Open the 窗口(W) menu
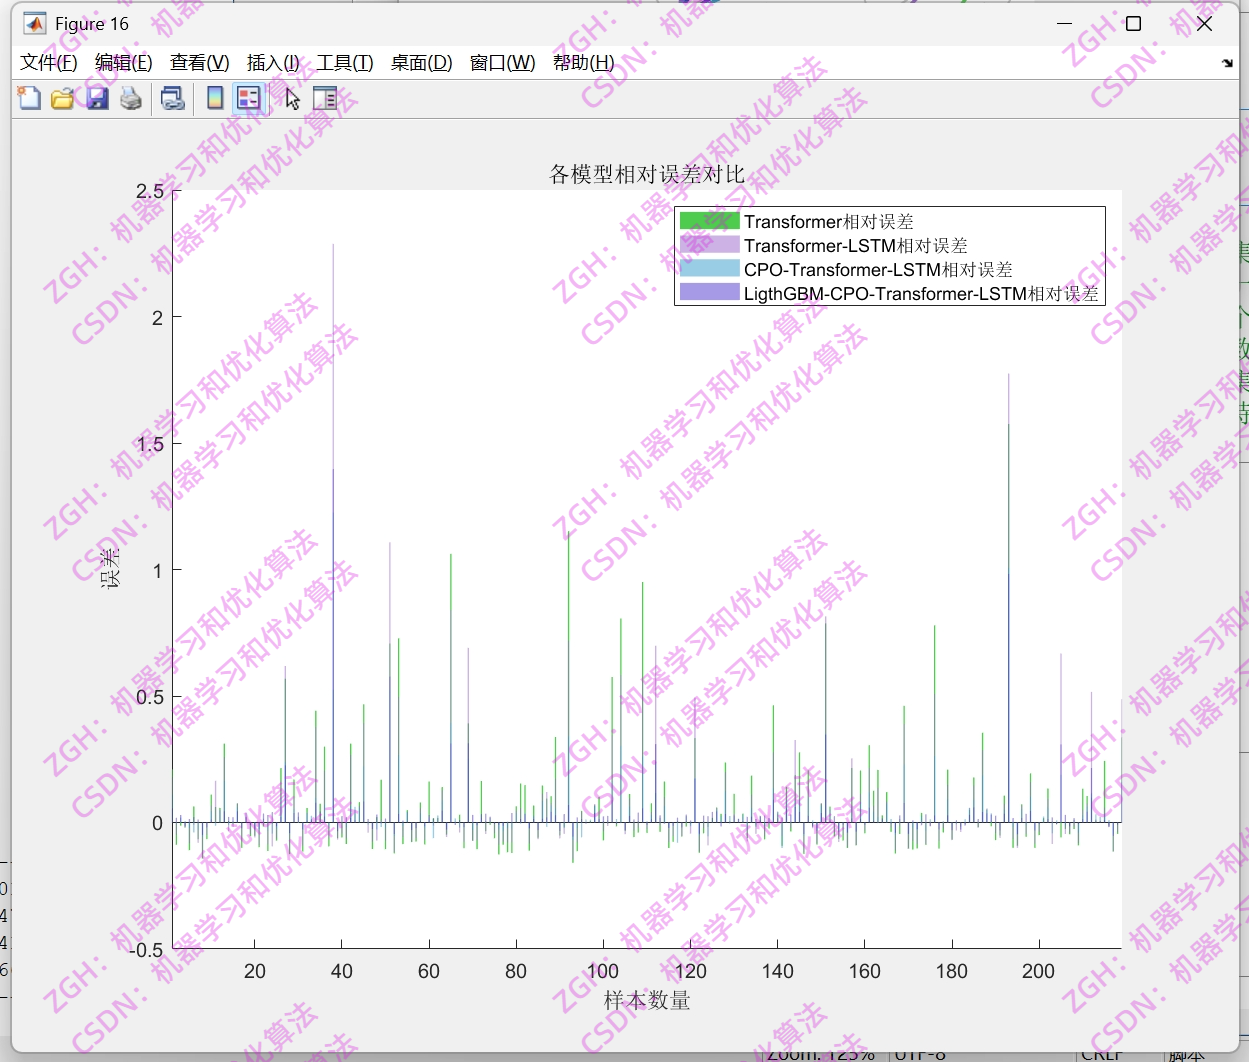 [502, 63]
